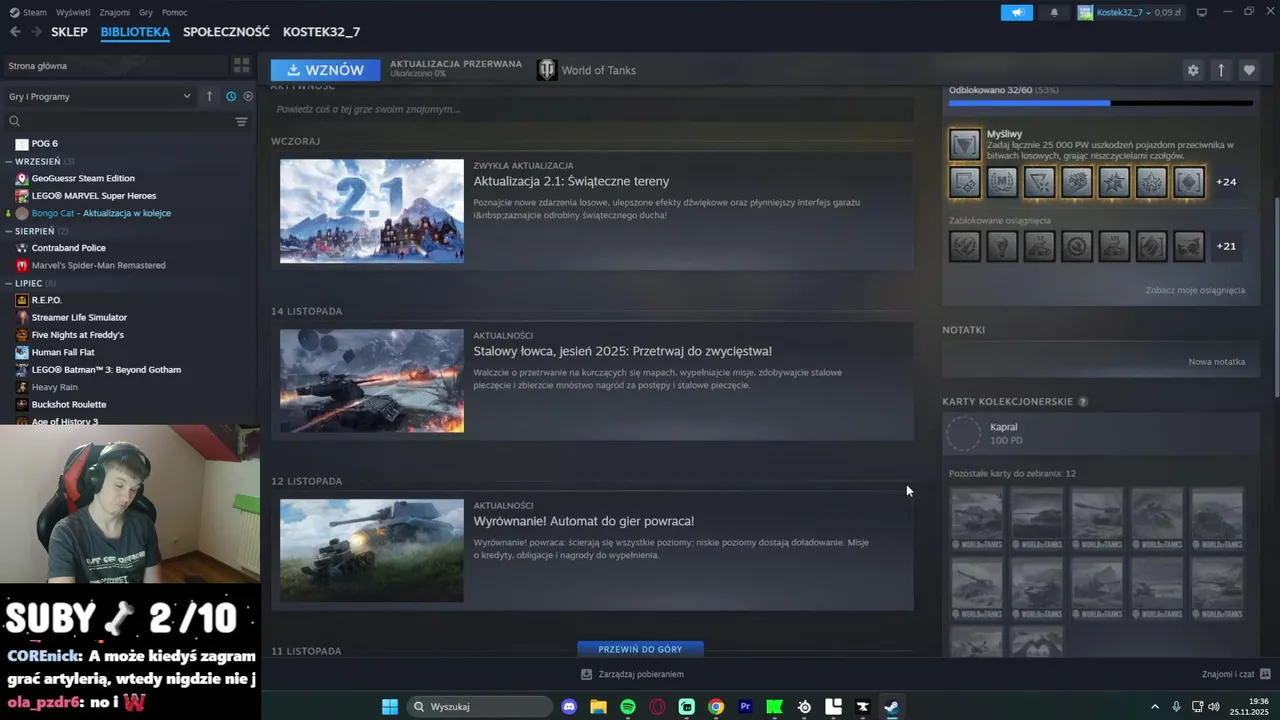The height and width of the screenshot is (720, 1280).
Task: Open the notifications bell
Action: (1054, 12)
